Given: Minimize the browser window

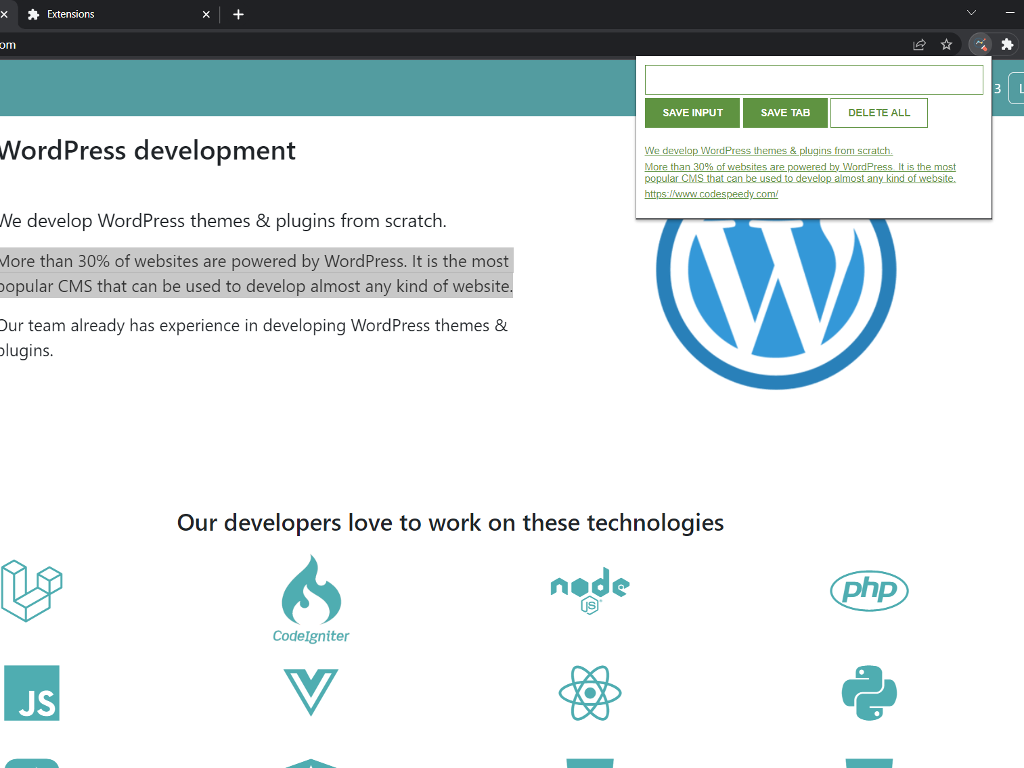Looking at the screenshot, I should pyautogui.click(x=1010, y=13).
